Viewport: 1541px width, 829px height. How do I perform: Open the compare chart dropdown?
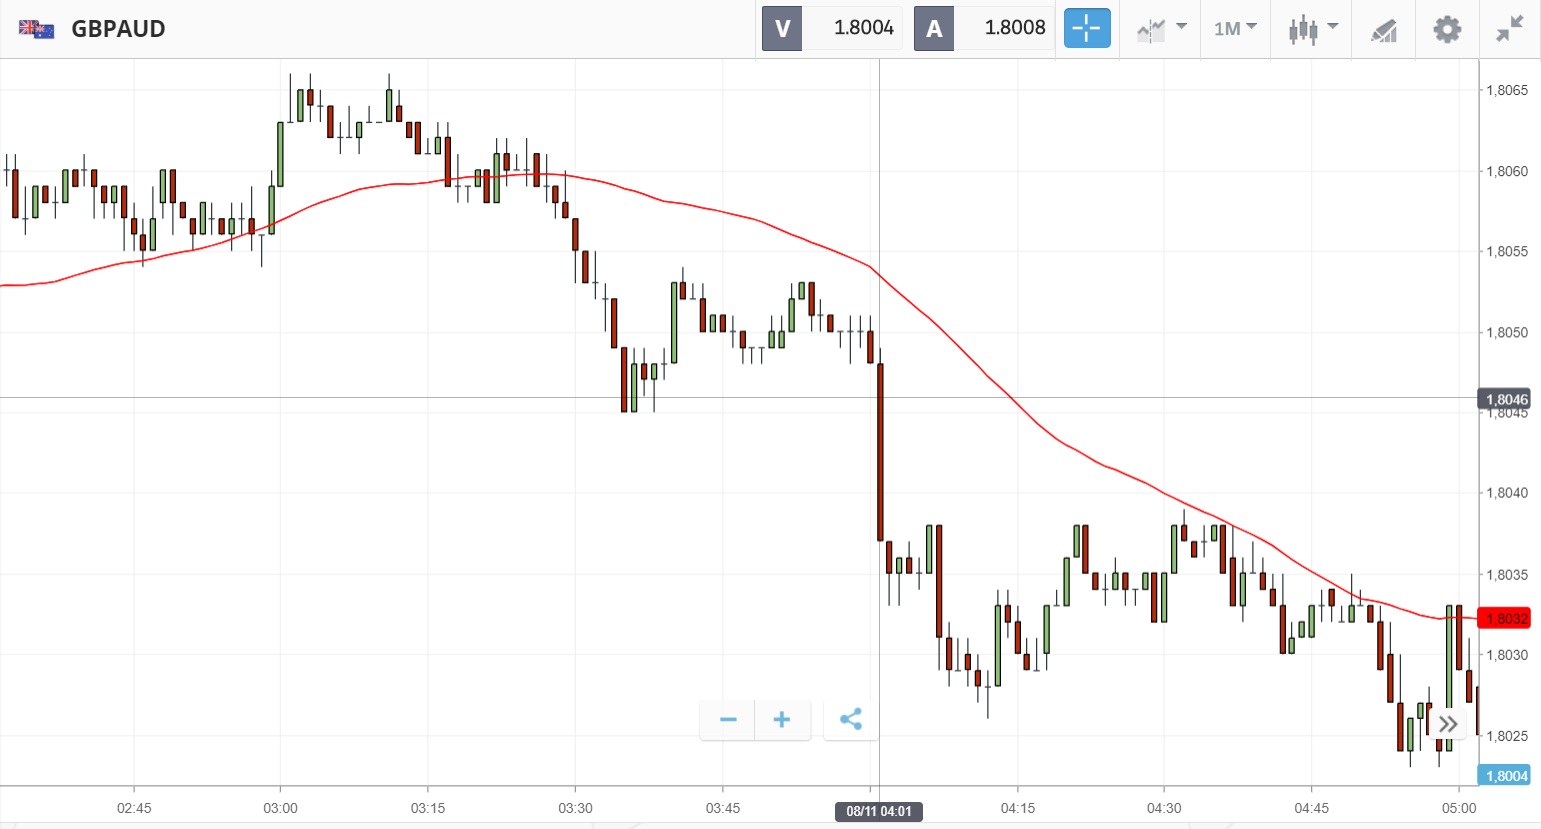[1161, 28]
